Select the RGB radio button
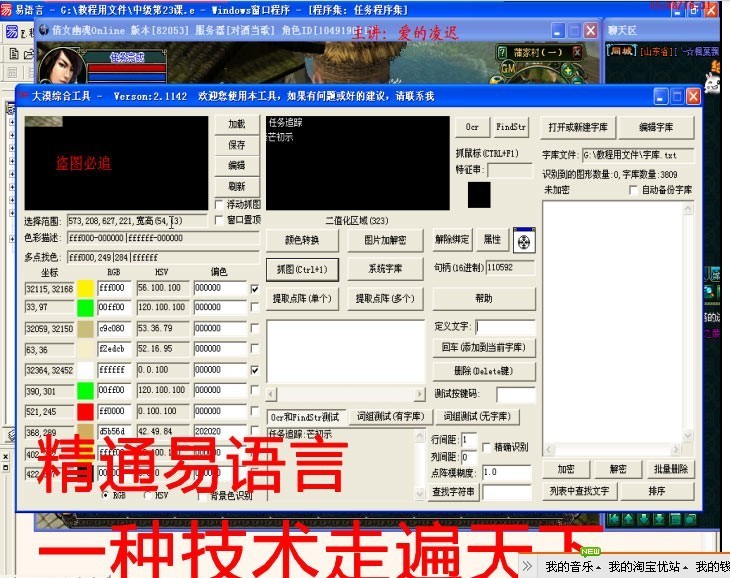 click(x=106, y=495)
